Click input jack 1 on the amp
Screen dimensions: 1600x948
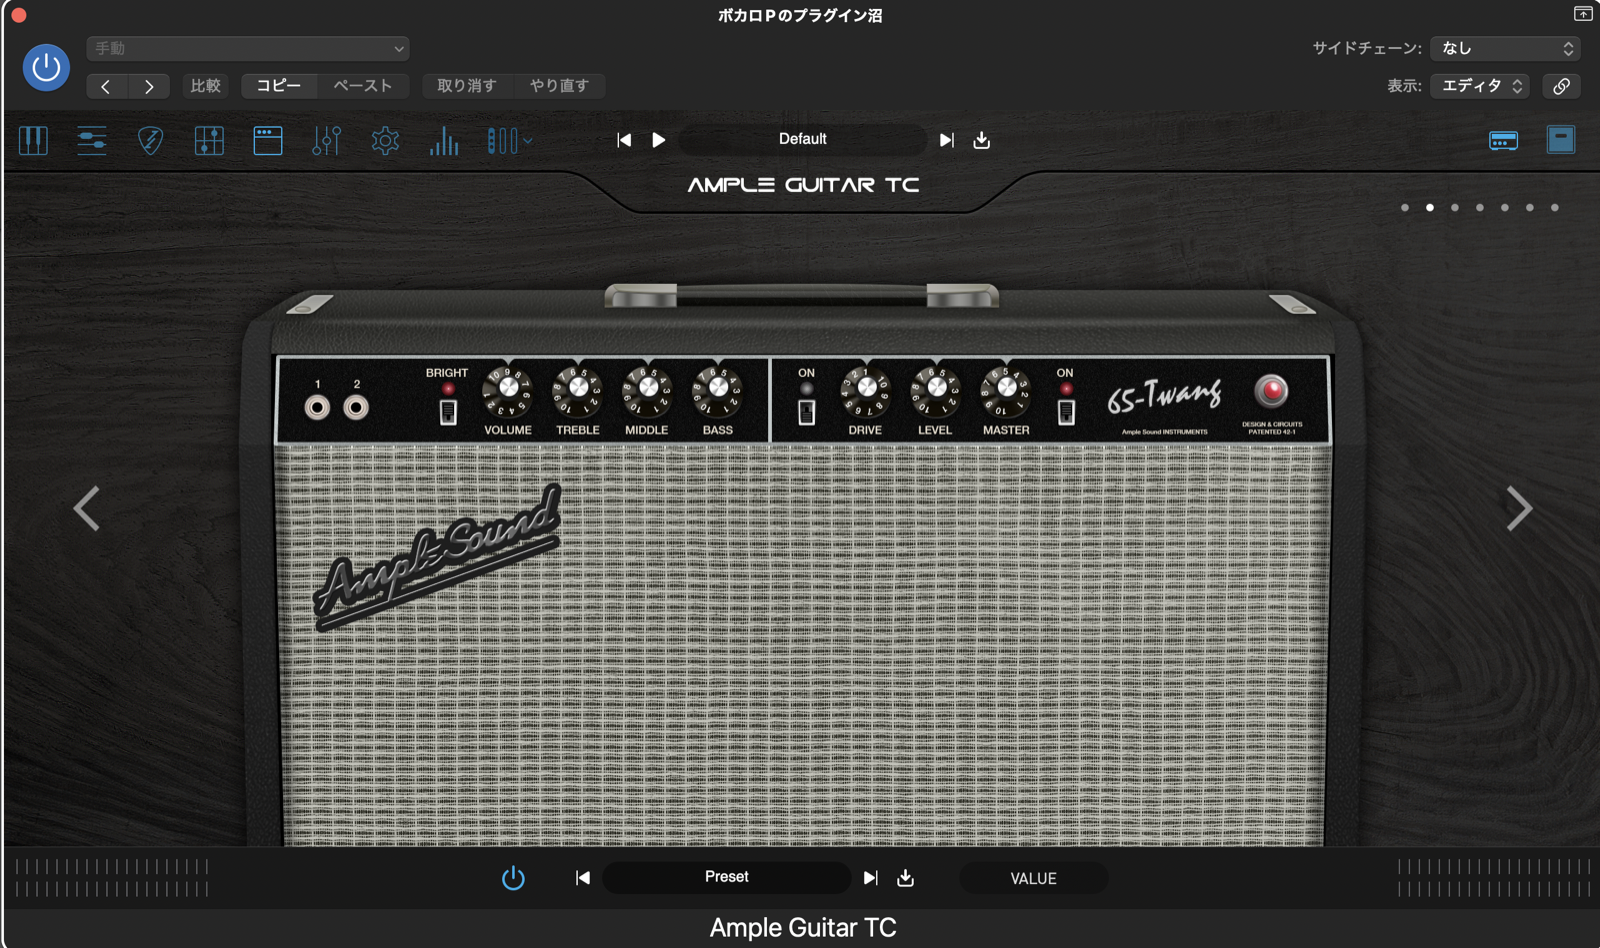[318, 407]
